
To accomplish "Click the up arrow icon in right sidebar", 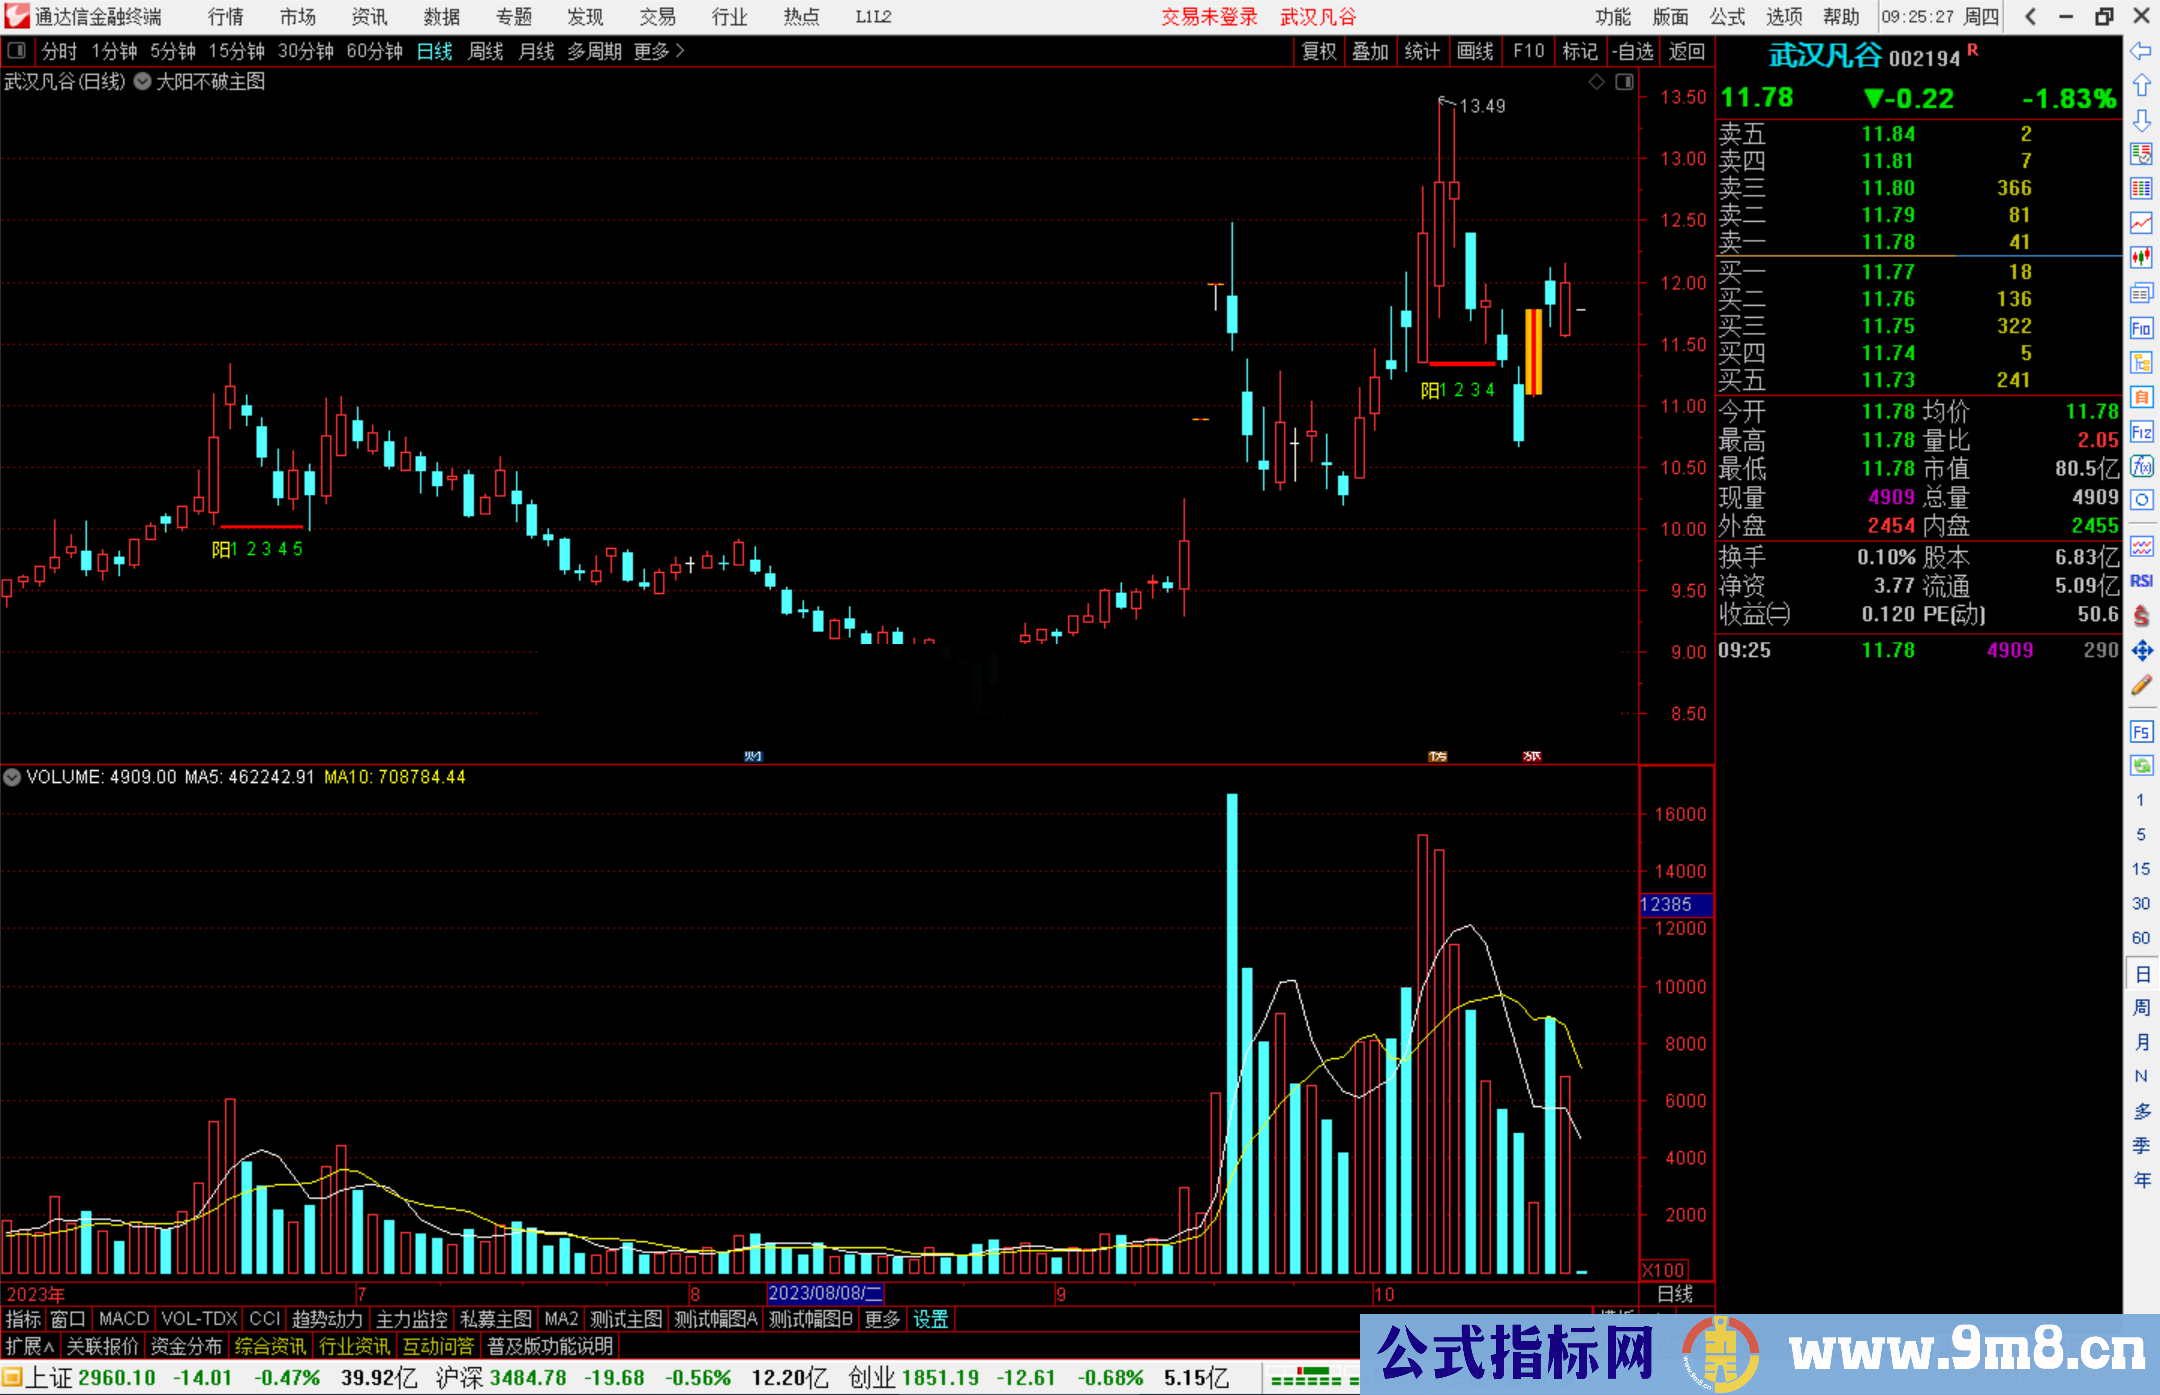I will pos(2141,85).
